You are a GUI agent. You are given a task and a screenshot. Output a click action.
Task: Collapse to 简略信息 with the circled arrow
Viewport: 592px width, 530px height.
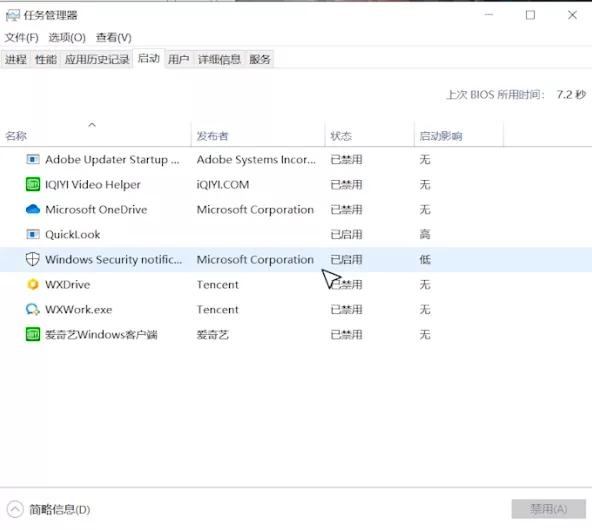(x=15, y=510)
